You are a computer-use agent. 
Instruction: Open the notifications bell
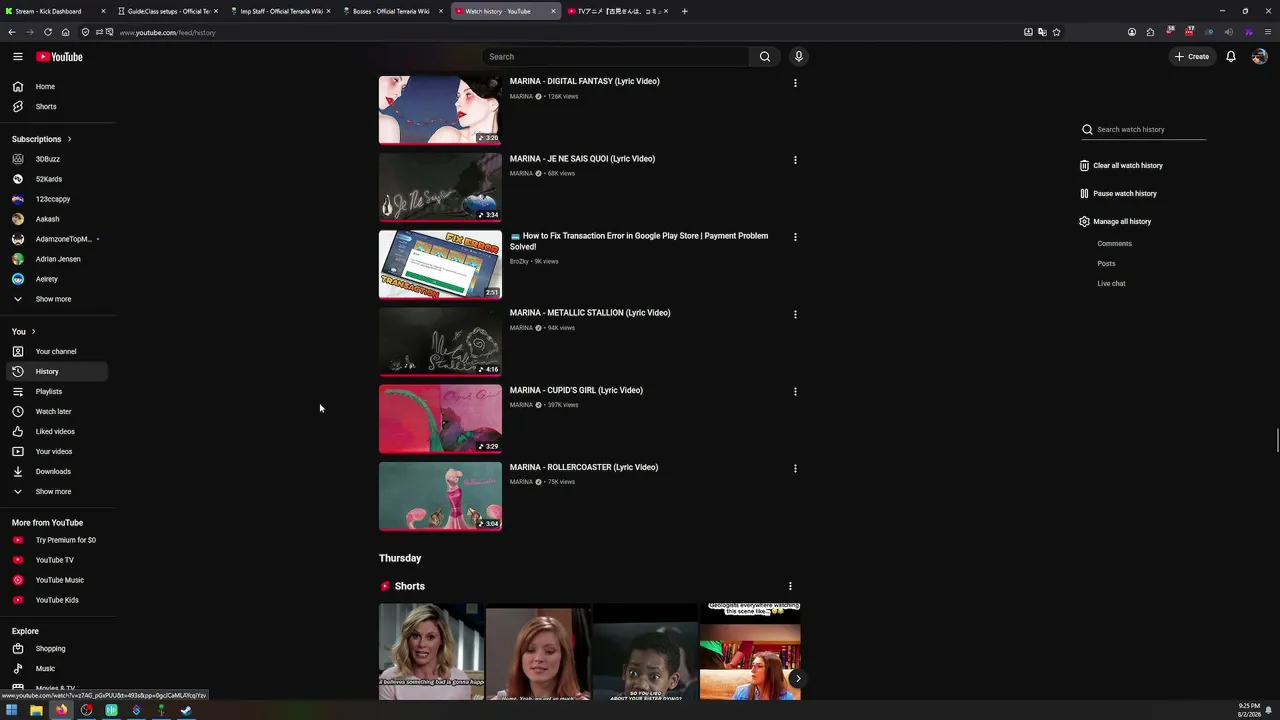[1231, 57]
